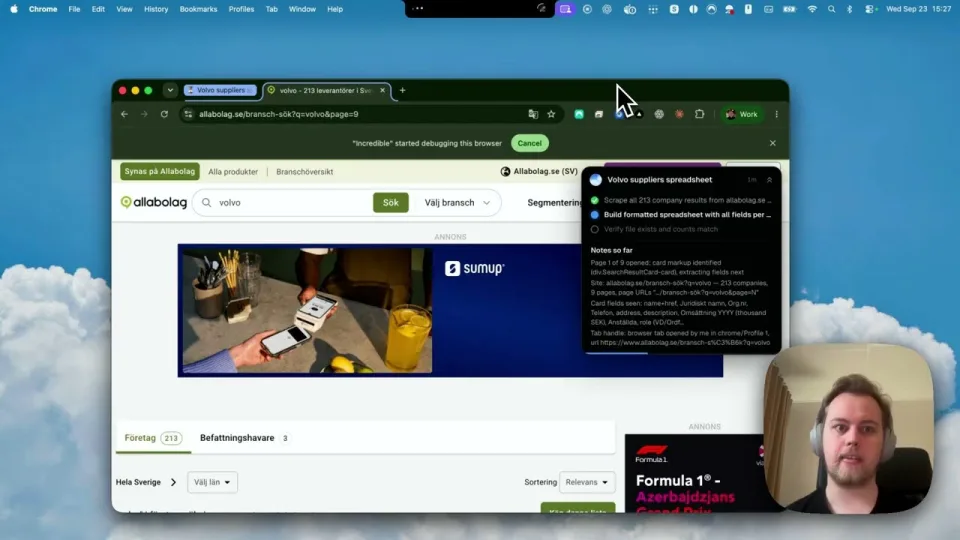Click the Volvo suppliers spreadsheet orb icon
The width and height of the screenshot is (960, 540).
pos(596,180)
